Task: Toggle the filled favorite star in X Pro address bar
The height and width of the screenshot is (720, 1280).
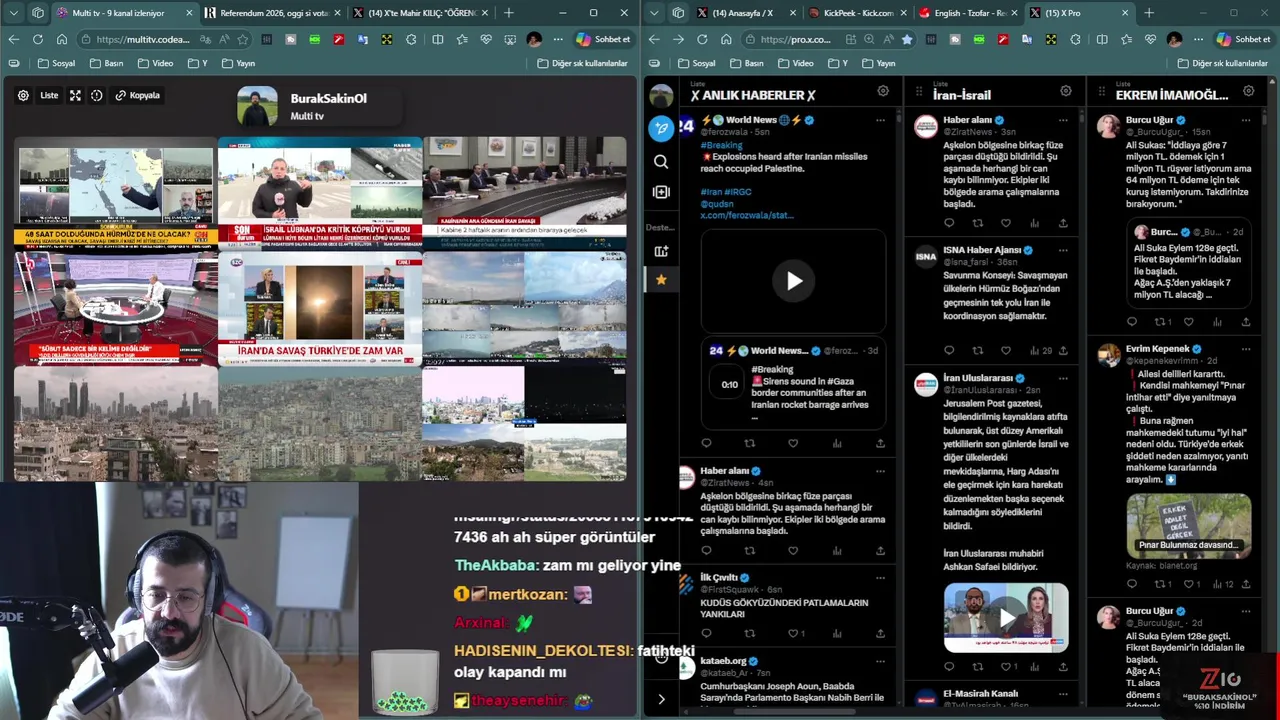Action: click(907, 39)
